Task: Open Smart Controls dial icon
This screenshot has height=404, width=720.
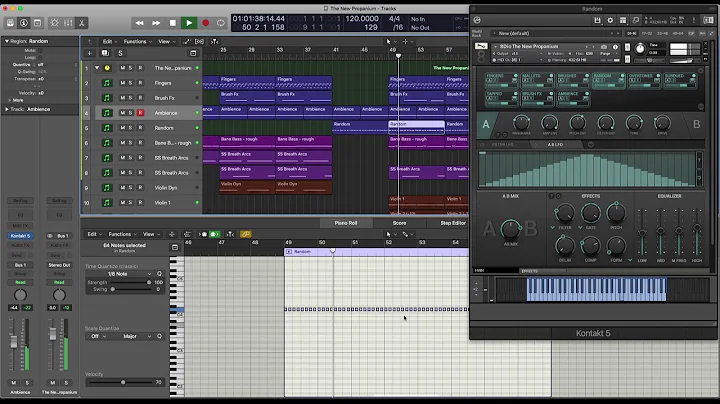Action: [x=54, y=22]
